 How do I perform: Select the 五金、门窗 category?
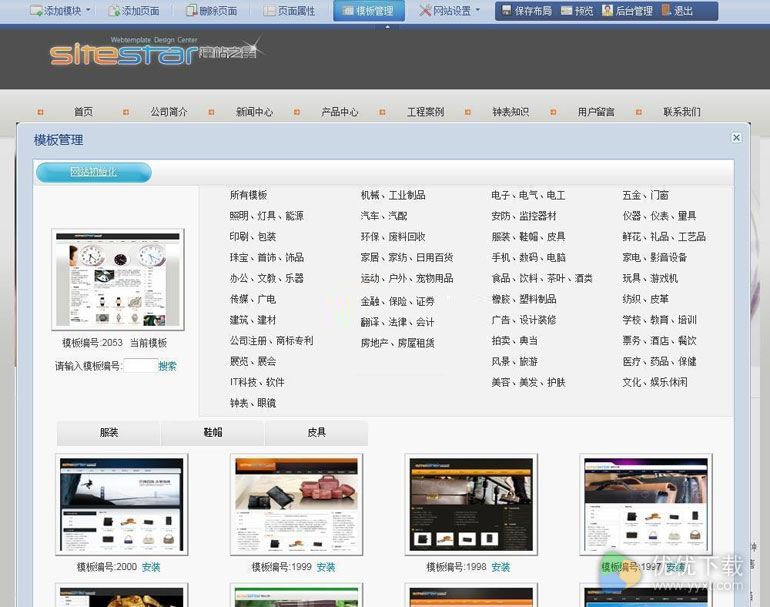point(645,195)
